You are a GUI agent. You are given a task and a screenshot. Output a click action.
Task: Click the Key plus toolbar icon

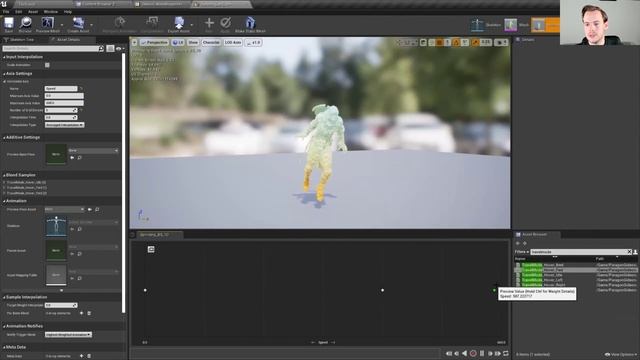click(209, 24)
